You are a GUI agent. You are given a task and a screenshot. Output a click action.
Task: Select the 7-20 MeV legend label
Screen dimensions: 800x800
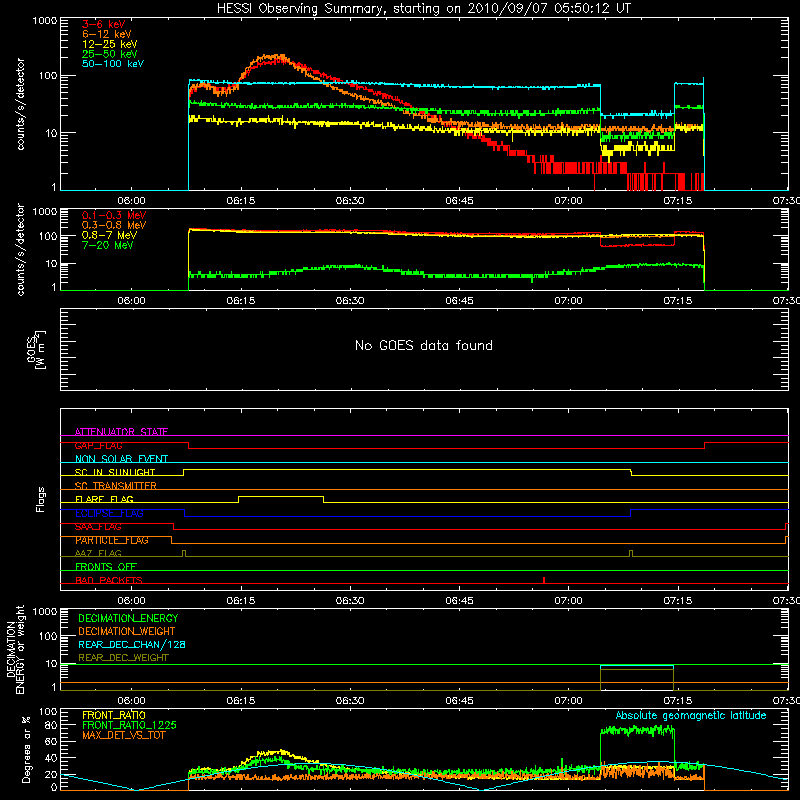click(108, 245)
